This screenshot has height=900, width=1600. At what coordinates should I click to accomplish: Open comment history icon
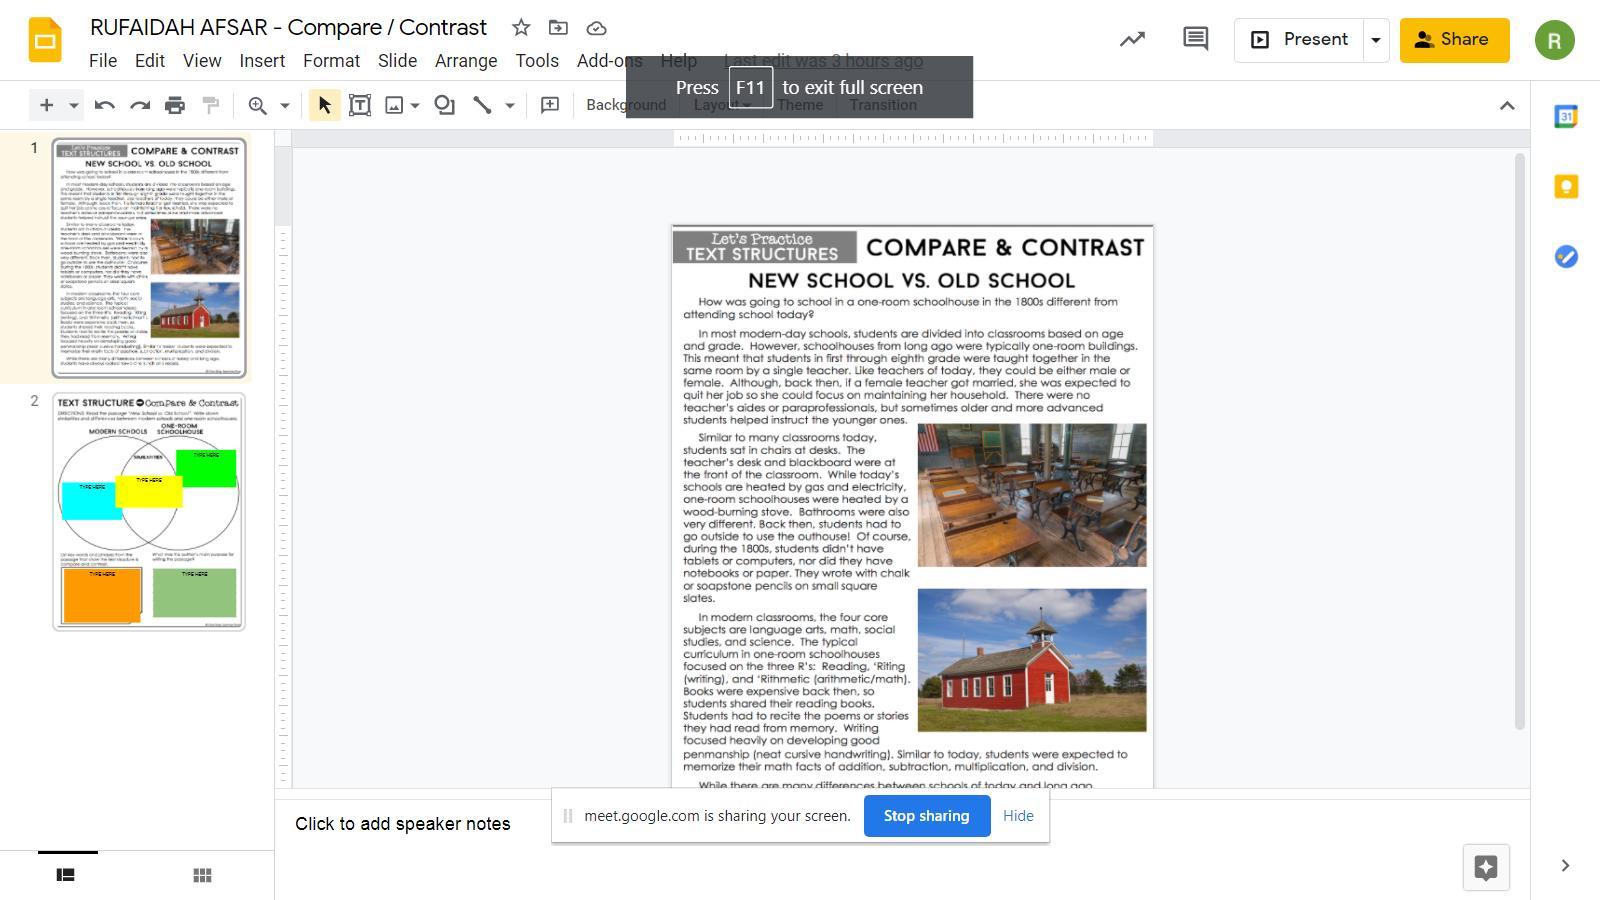tap(1195, 39)
